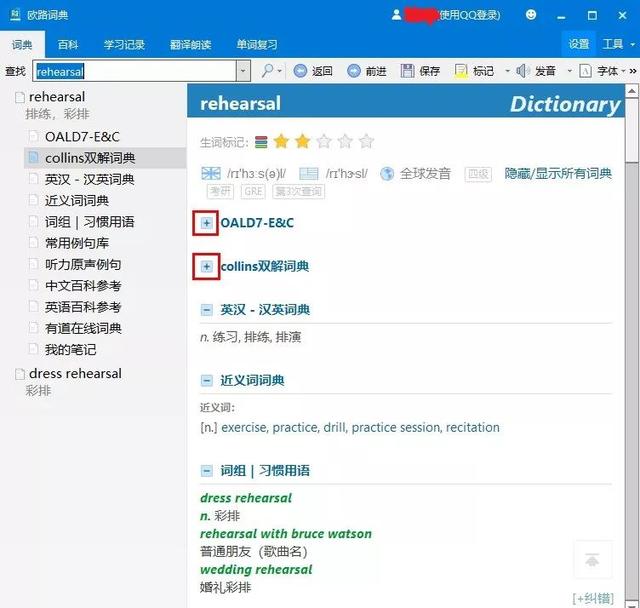The height and width of the screenshot is (608, 640).
Task: Open the 学习记录 tab
Action: coord(124,44)
